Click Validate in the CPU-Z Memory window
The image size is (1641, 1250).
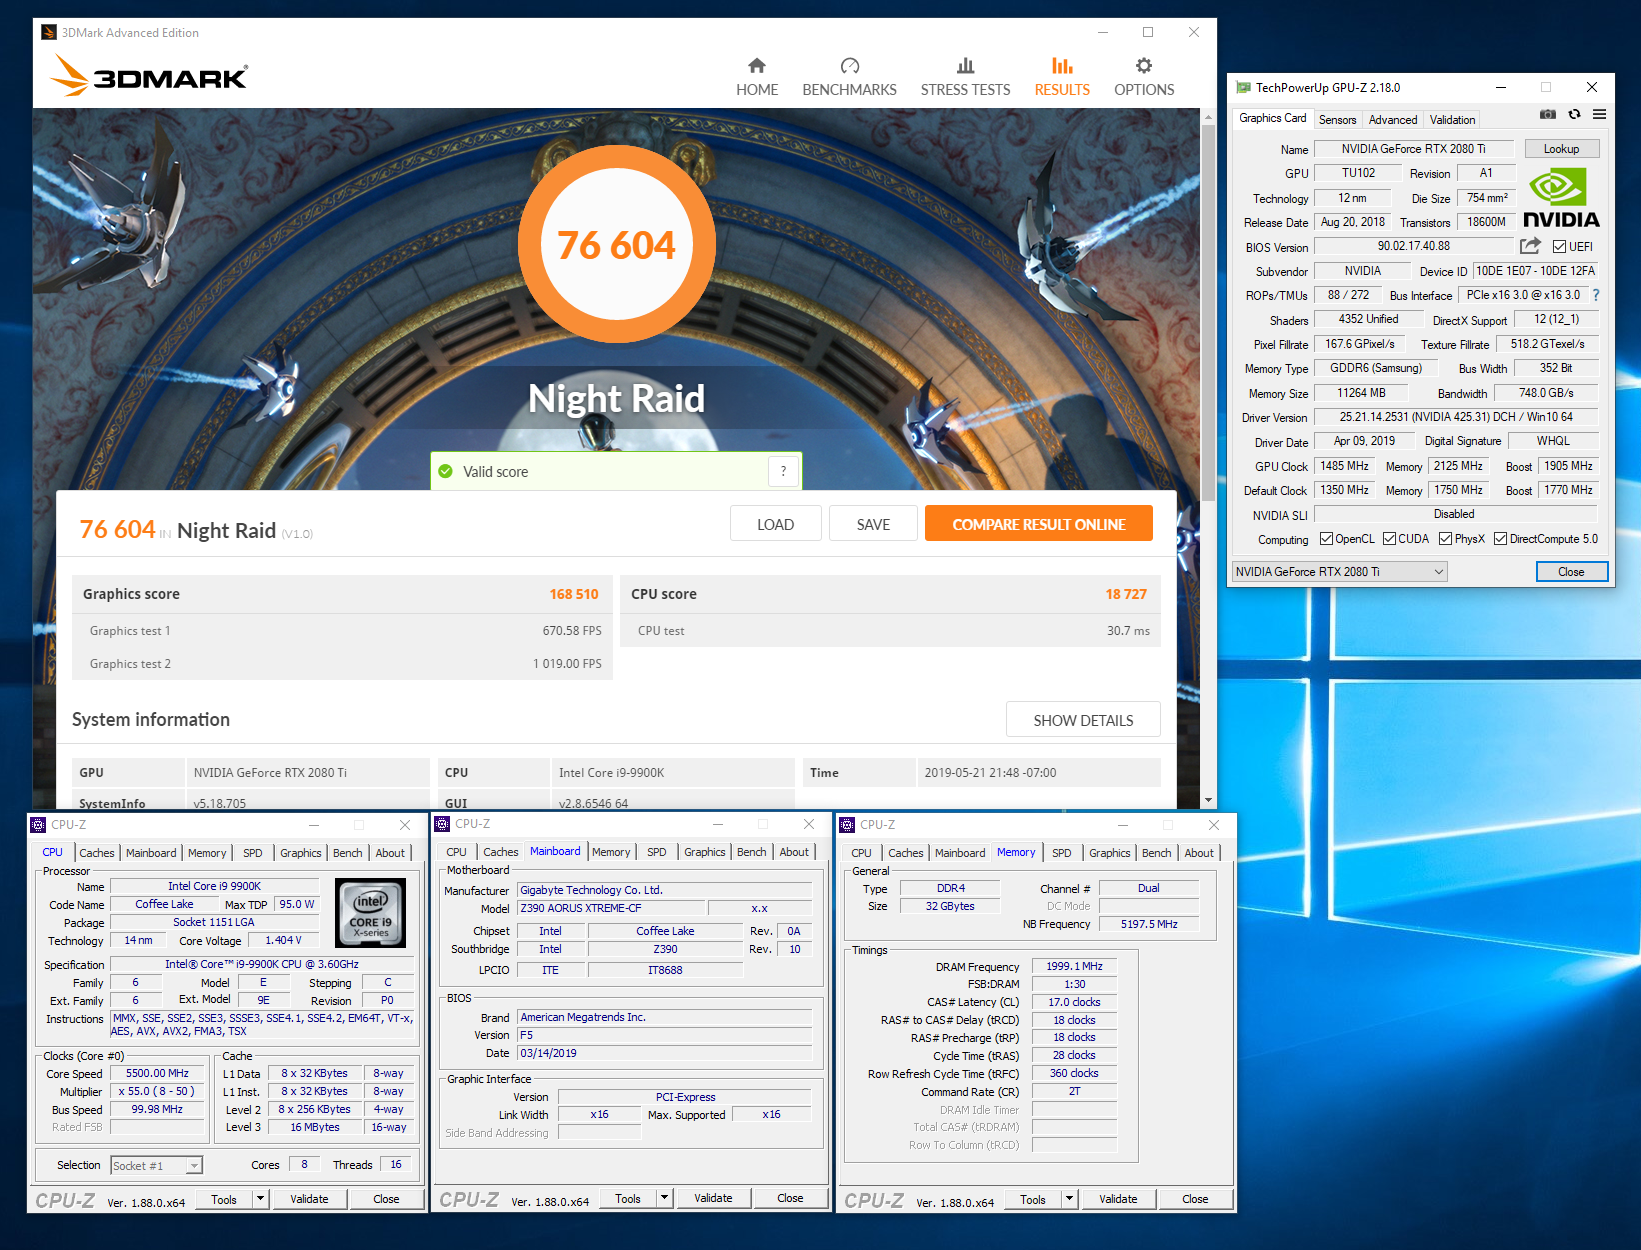click(x=1118, y=1198)
